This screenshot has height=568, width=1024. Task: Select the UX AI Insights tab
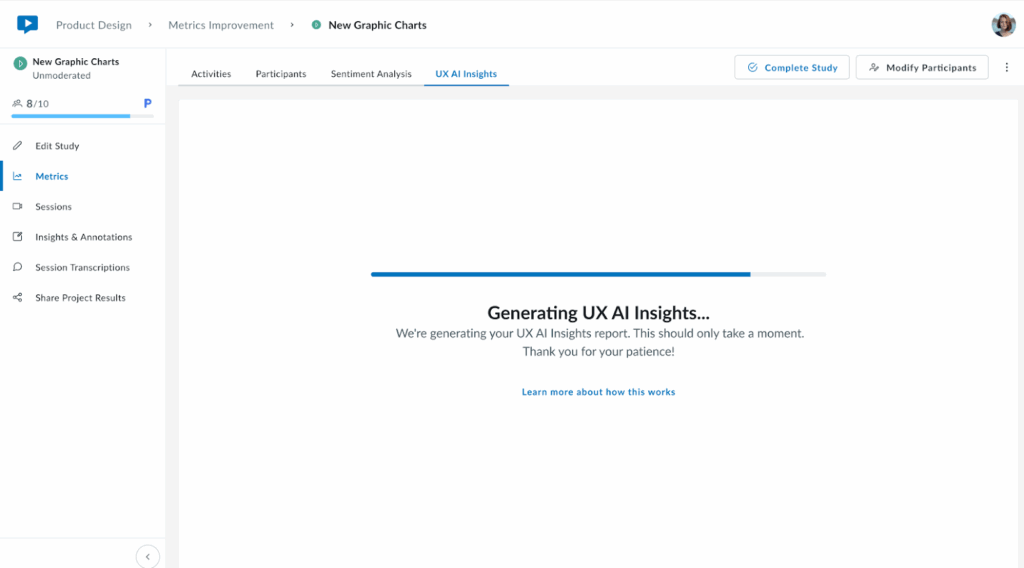point(466,74)
